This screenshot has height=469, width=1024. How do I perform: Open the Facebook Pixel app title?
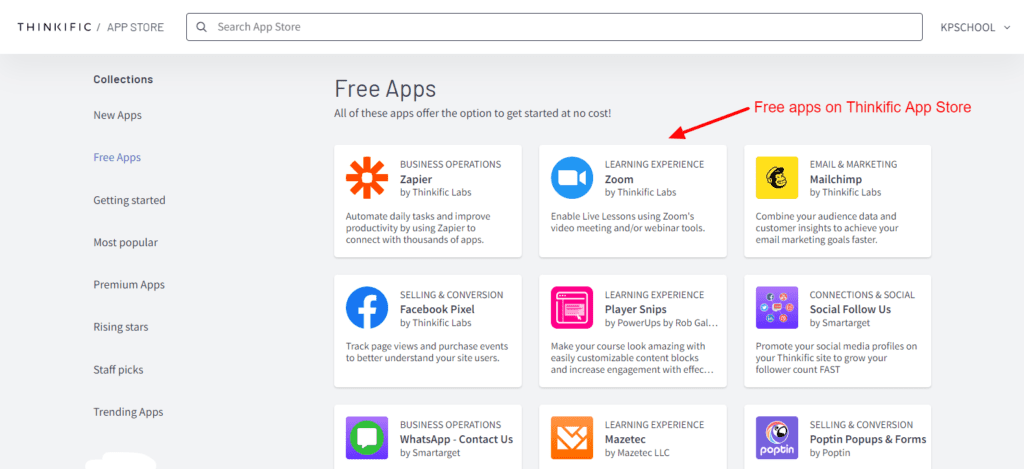[438, 309]
